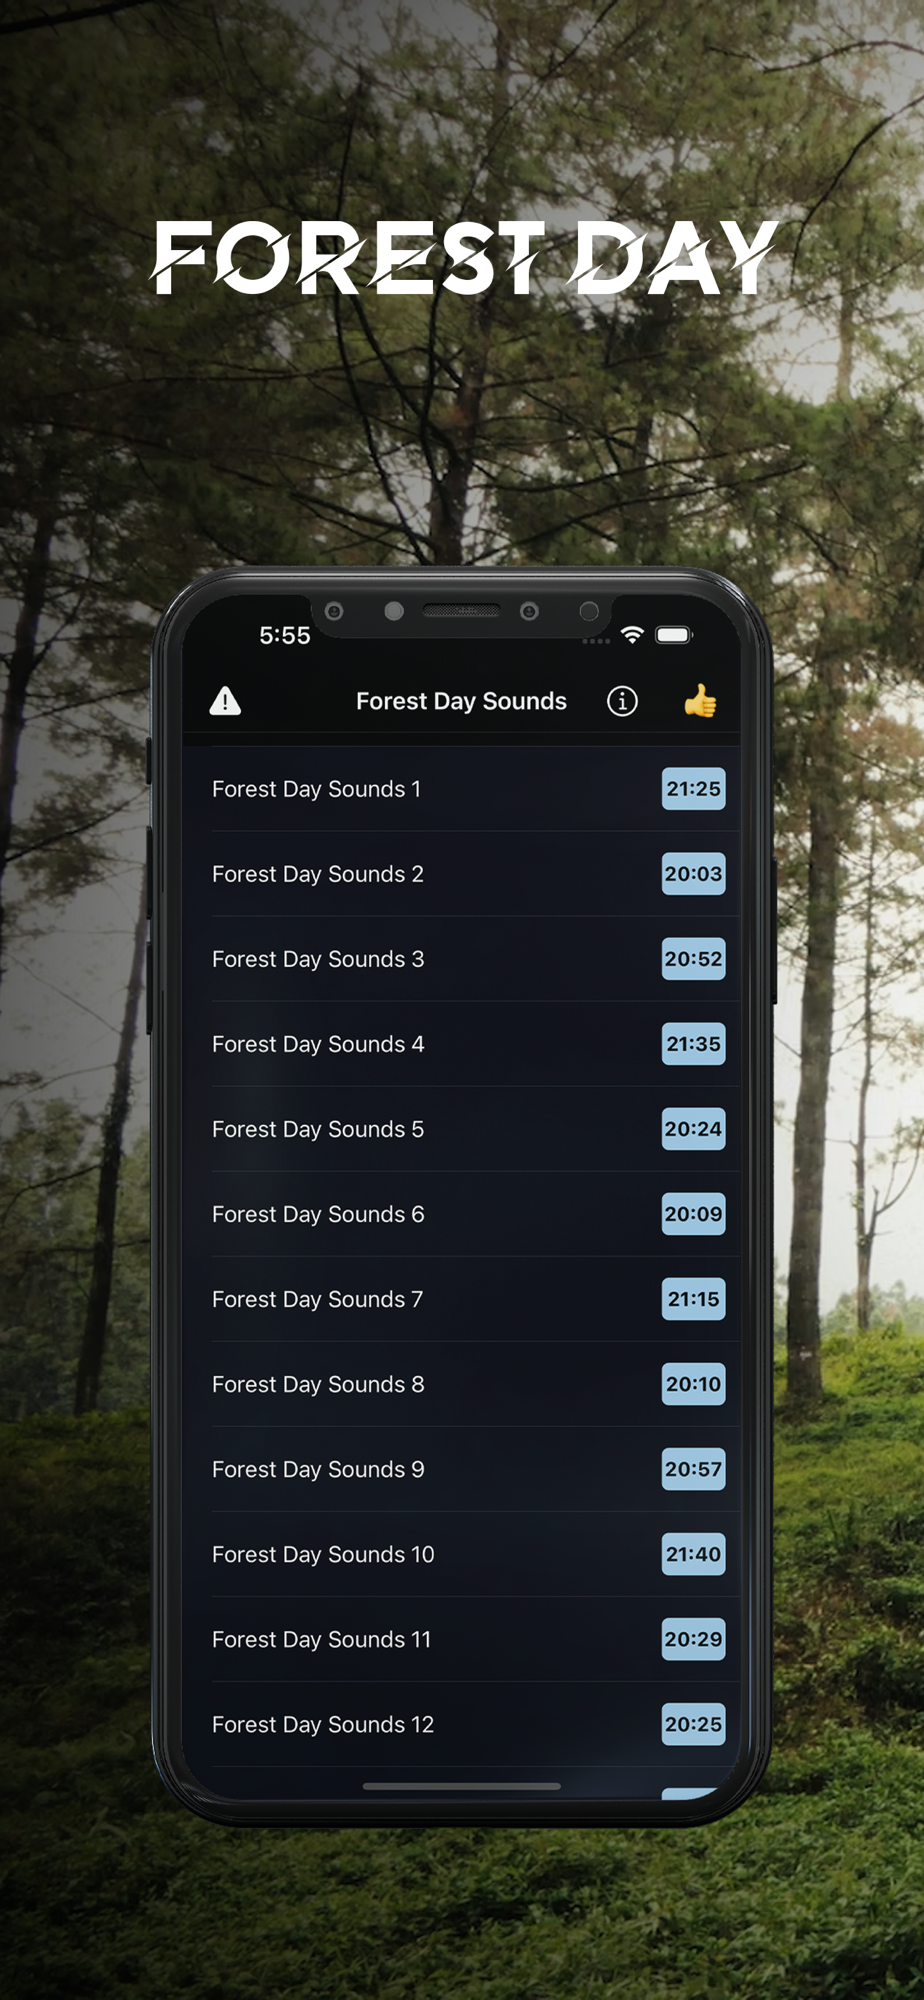This screenshot has height=2000, width=924.
Task: Tap the Forest Day Sounds header title
Action: coord(461,701)
